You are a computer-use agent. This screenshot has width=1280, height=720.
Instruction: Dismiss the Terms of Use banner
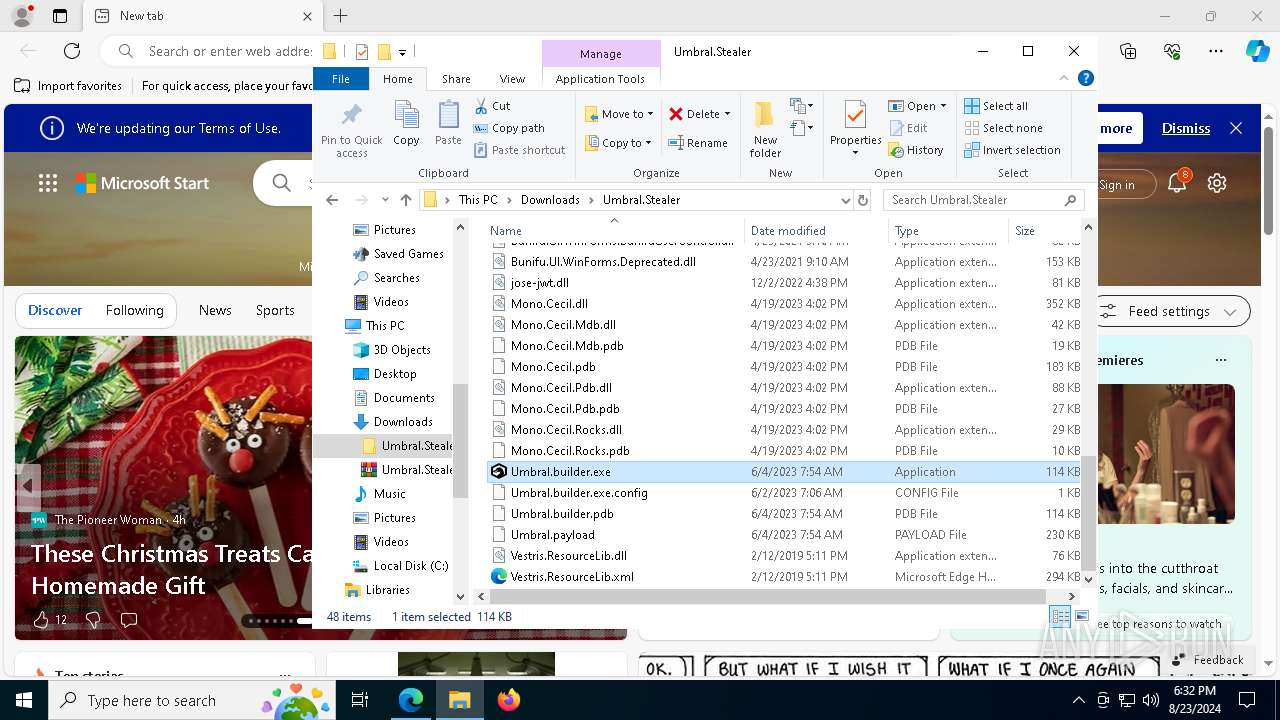click(1185, 128)
